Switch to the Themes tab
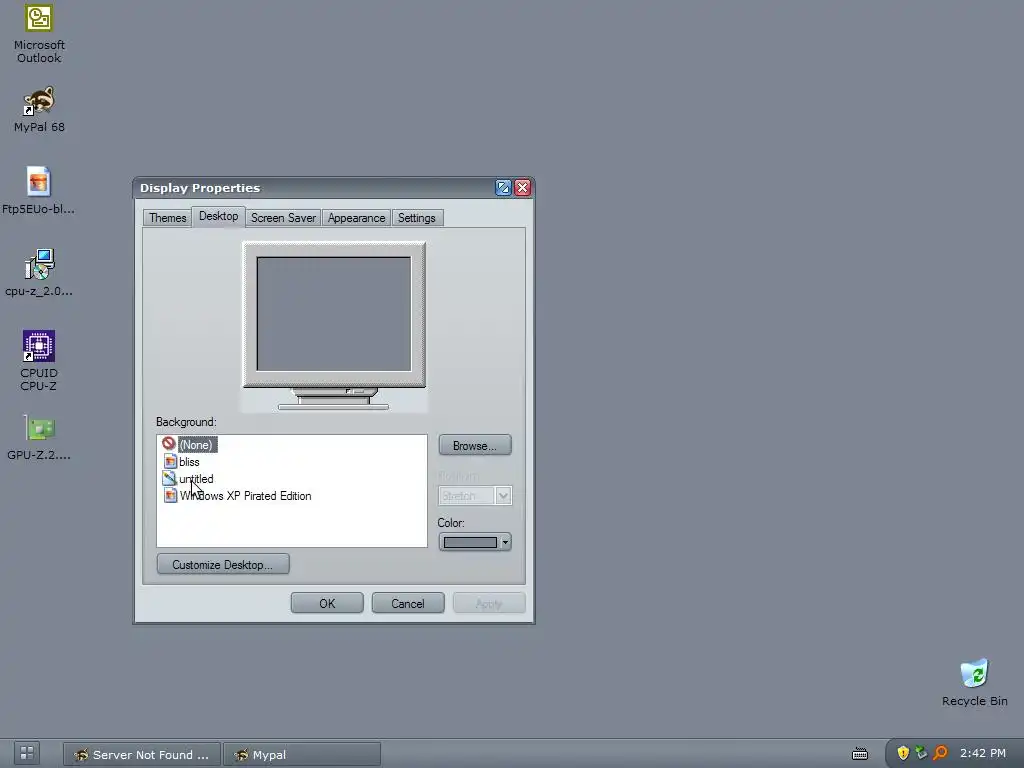Screen dimensions: 1024x768 pyautogui.click(x=167, y=218)
